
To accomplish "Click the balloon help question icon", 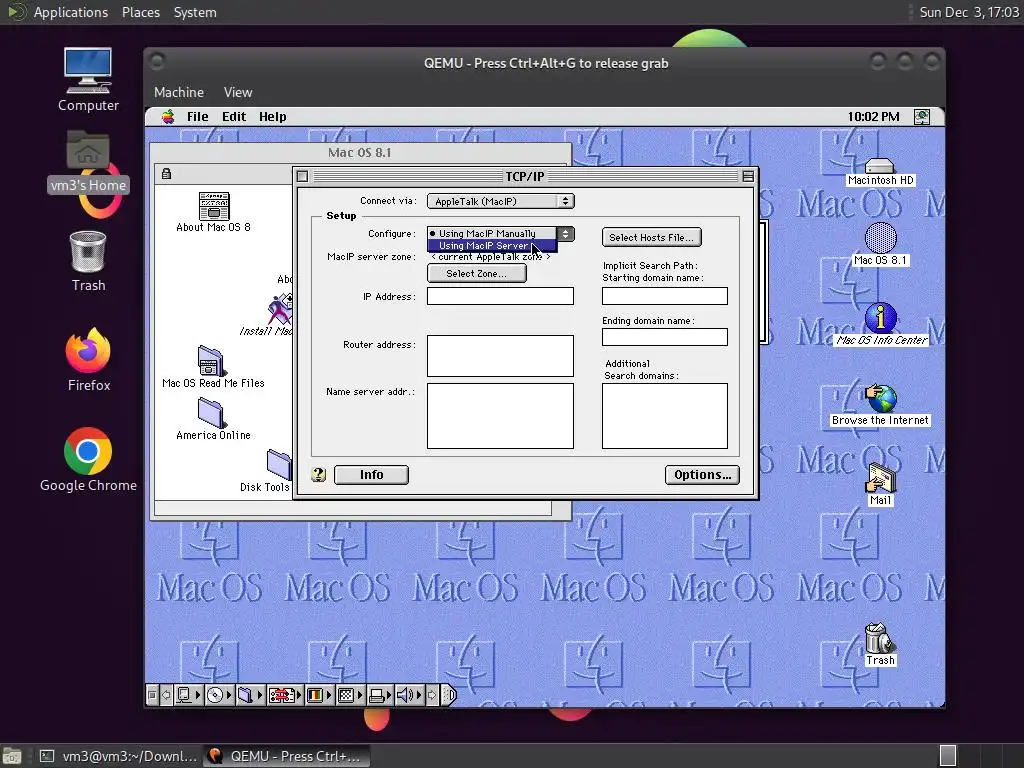I will 319,475.
